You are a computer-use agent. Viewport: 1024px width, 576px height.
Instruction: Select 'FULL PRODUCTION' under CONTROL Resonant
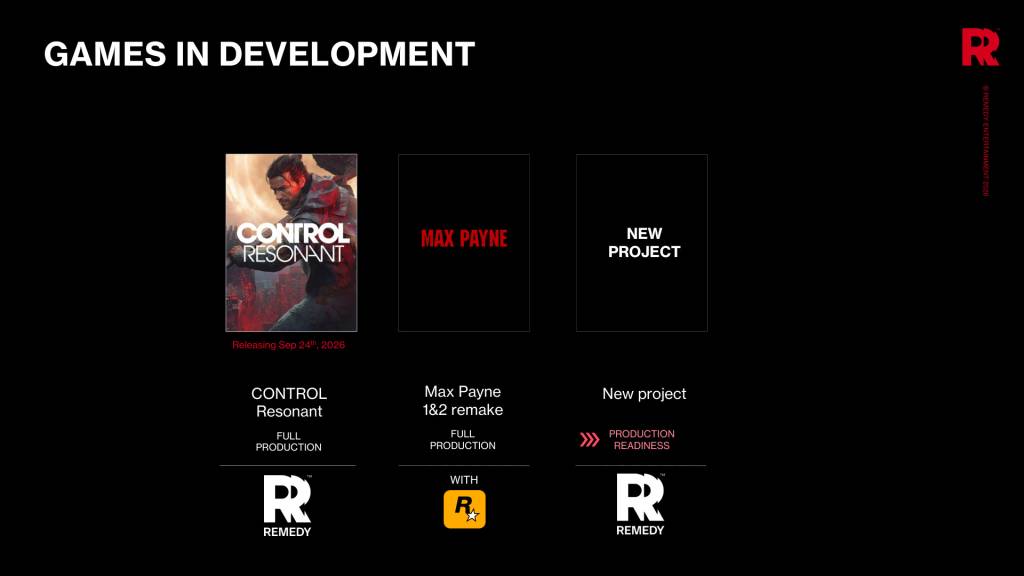tap(288, 441)
